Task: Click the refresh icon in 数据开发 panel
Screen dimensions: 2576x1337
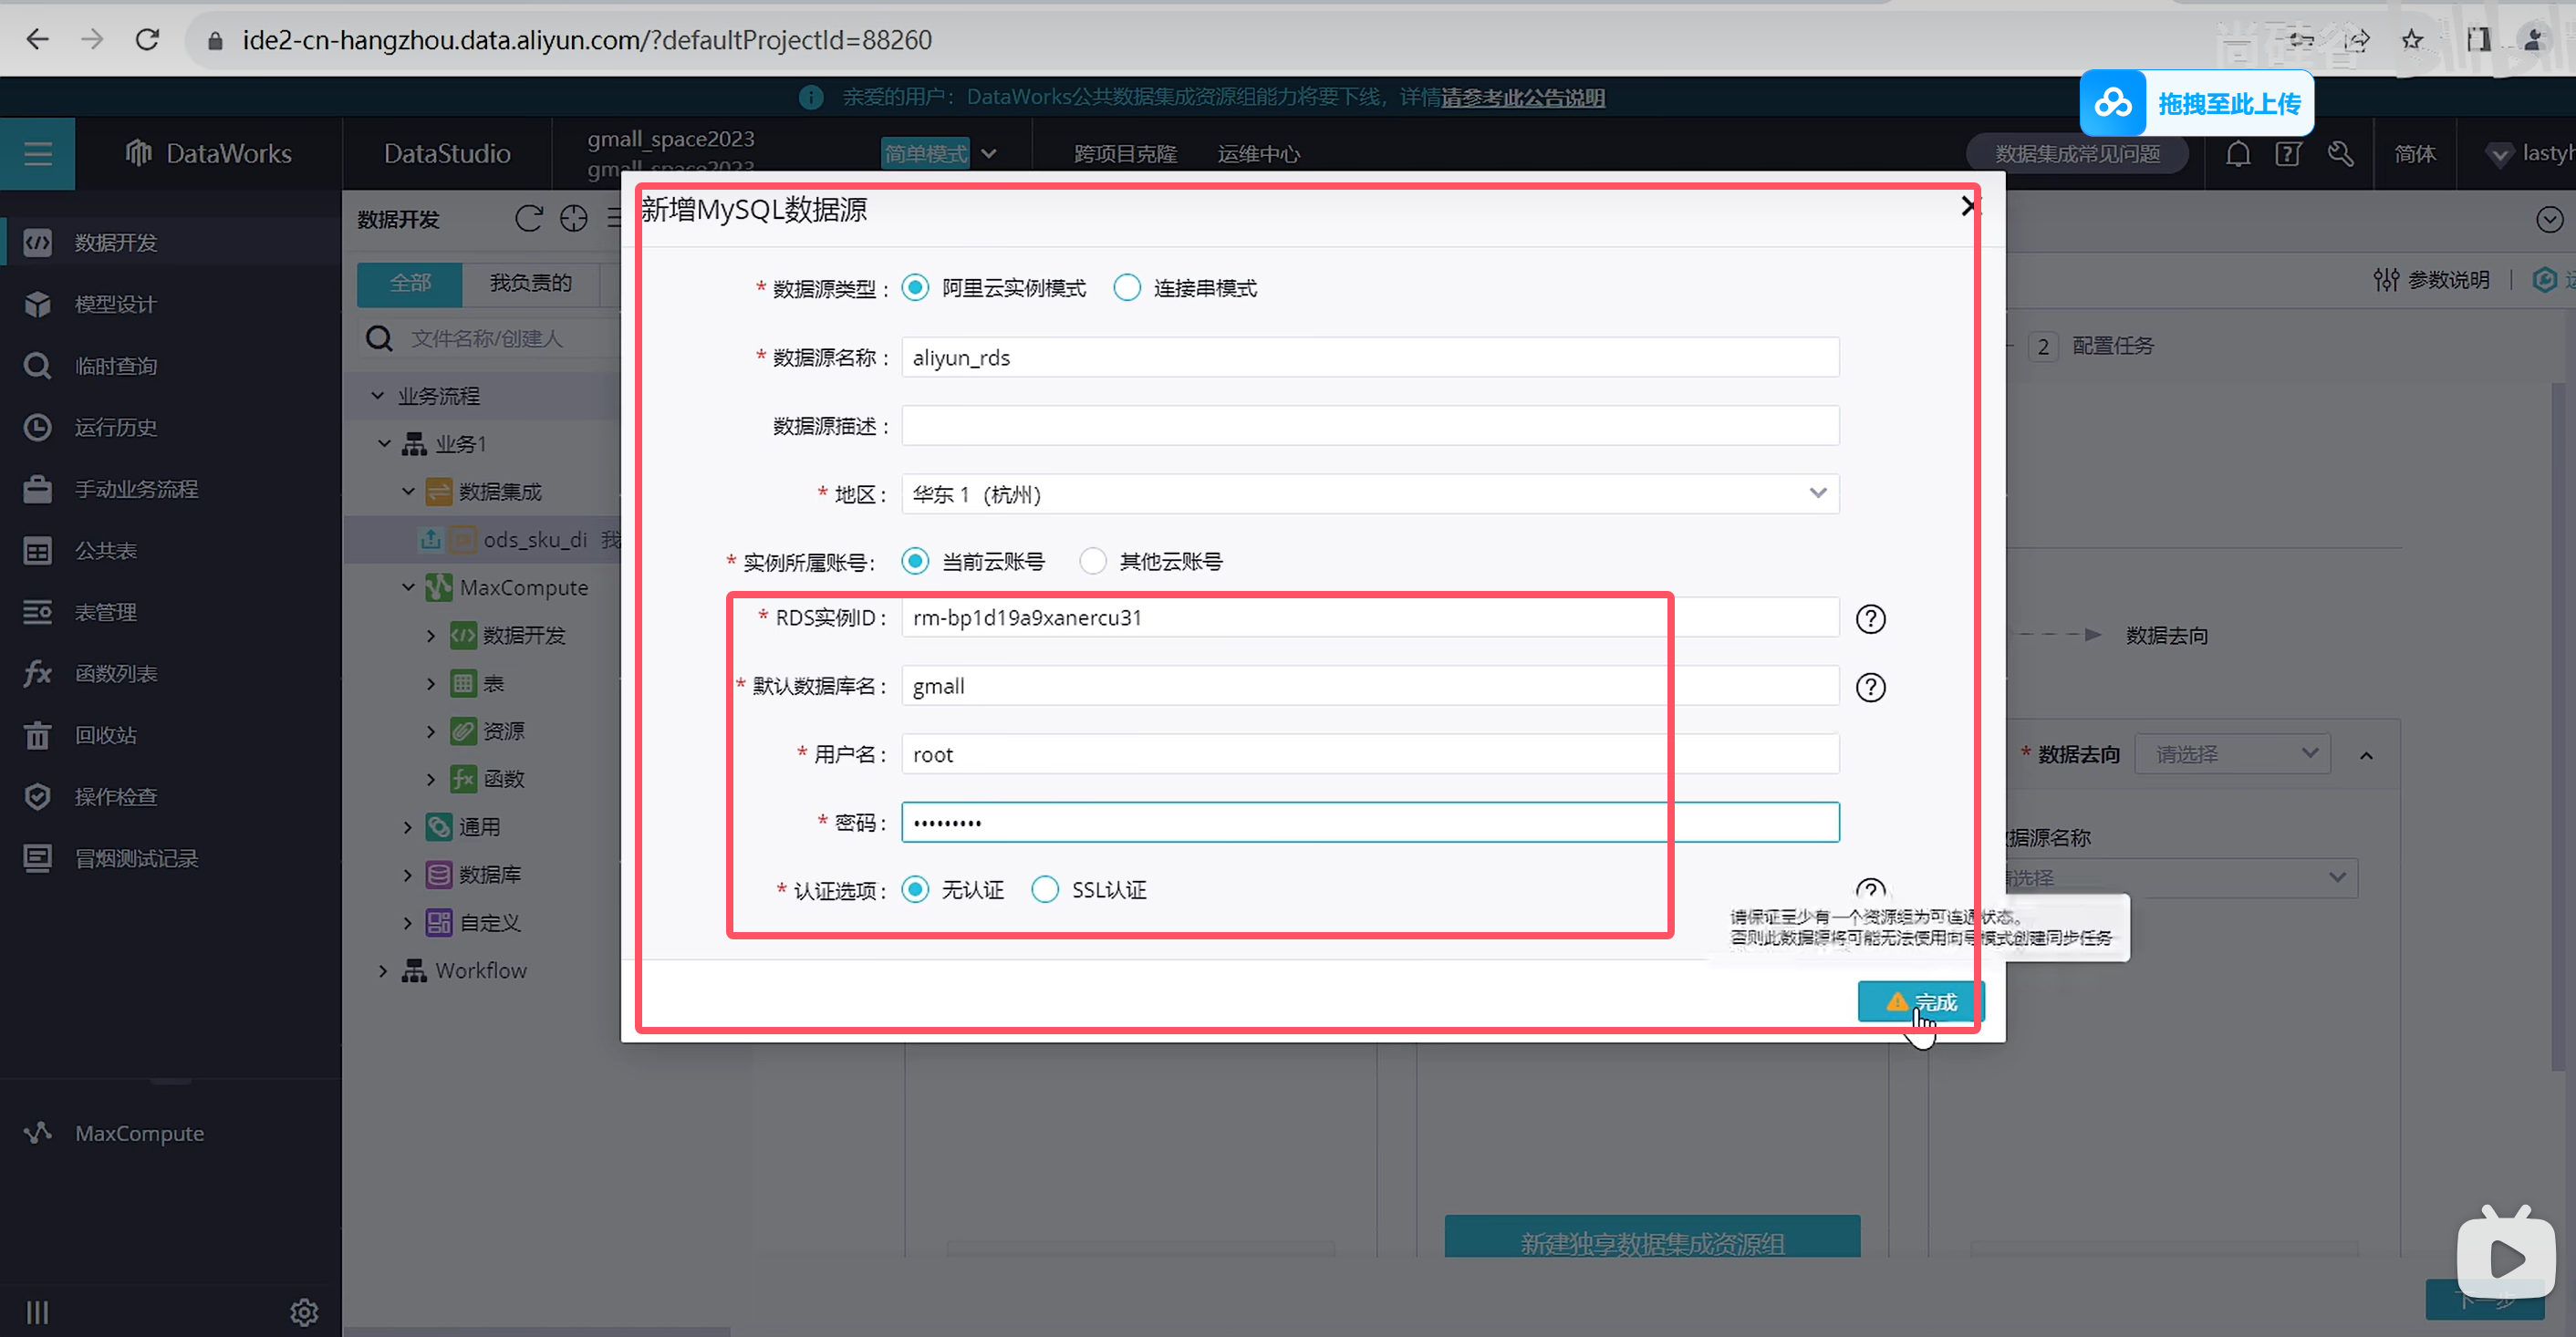Action: (x=528, y=219)
